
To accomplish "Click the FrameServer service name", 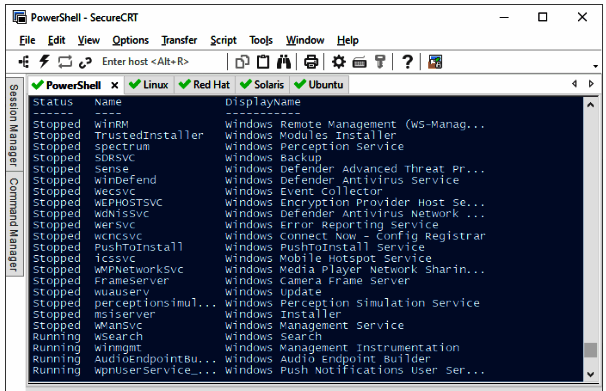I will tap(132, 281).
